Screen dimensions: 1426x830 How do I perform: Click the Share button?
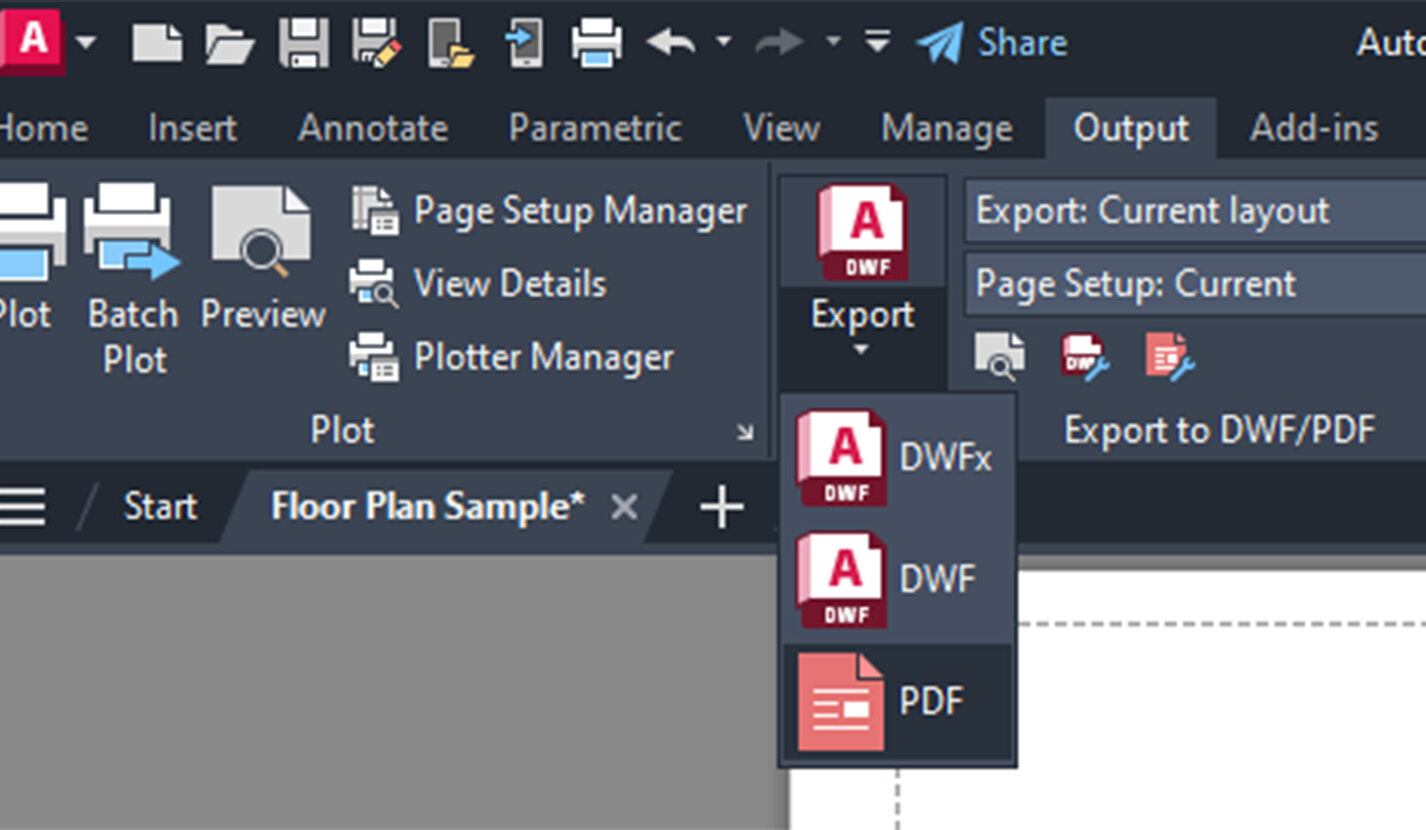pos(992,44)
